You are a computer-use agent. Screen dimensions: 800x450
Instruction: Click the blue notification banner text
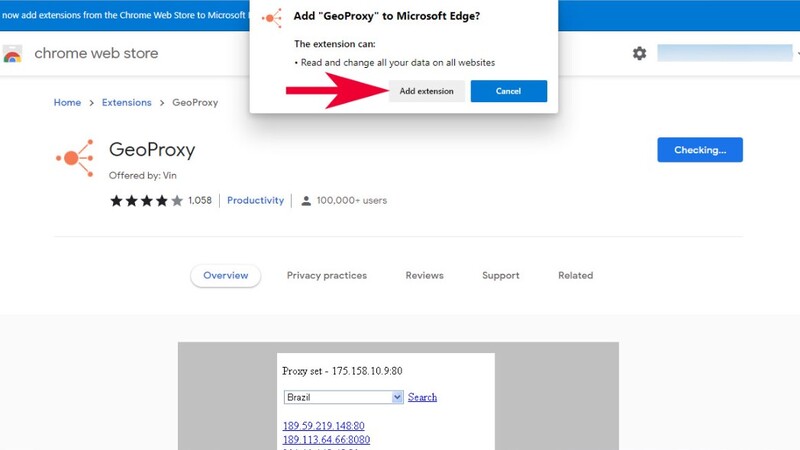point(123,15)
